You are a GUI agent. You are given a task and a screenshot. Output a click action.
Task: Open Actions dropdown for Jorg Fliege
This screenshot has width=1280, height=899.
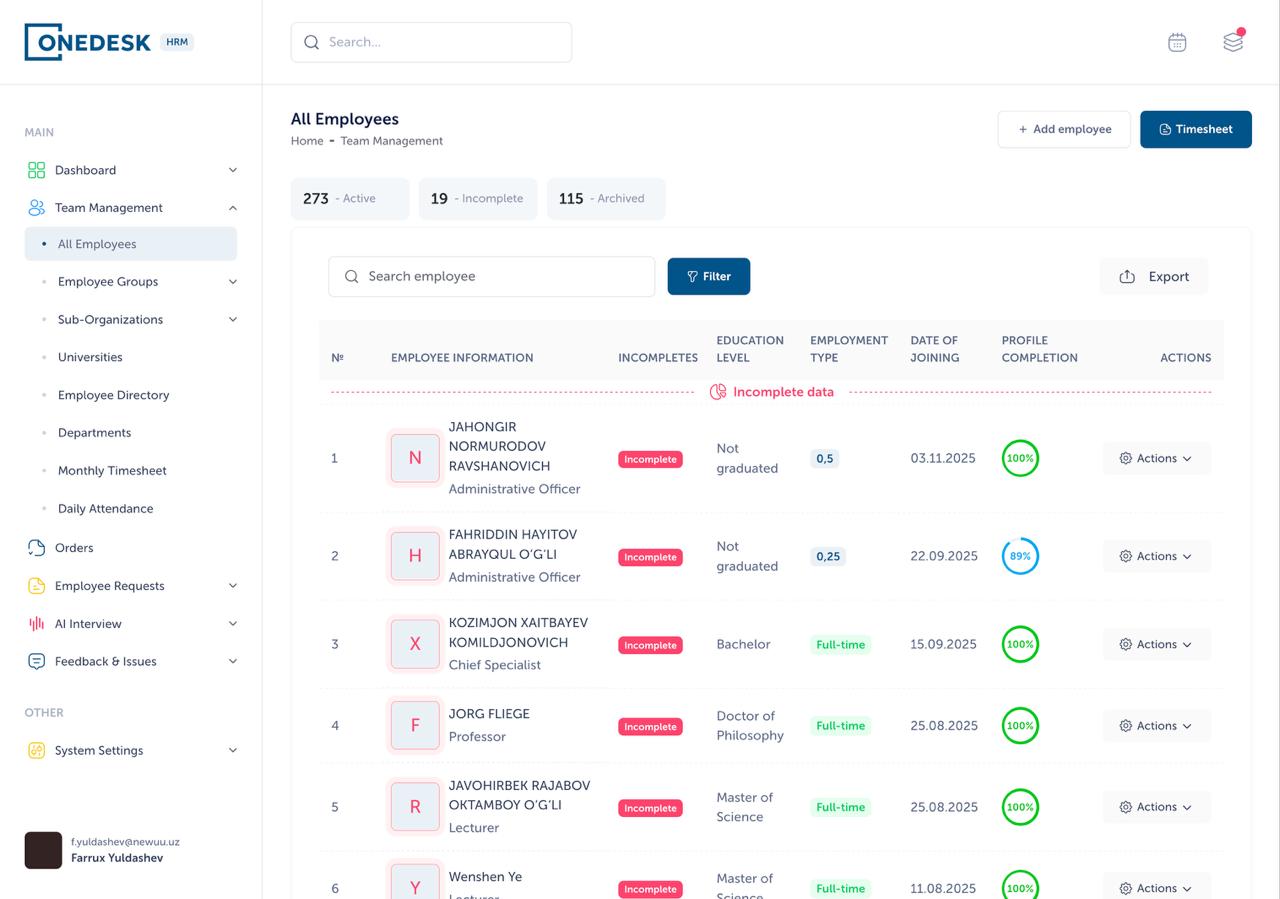(1156, 726)
